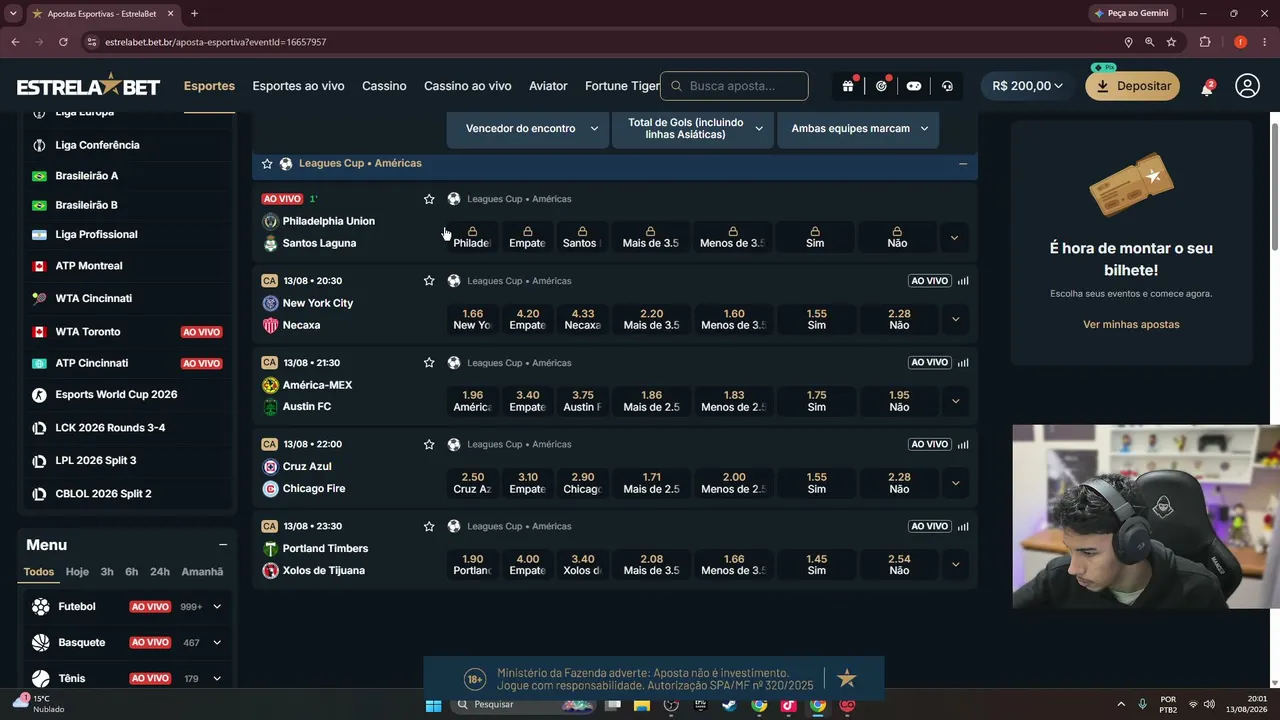Star the Leagues Cup • Américas league header
The image size is (1280, 720).
(x=267, y=164)
